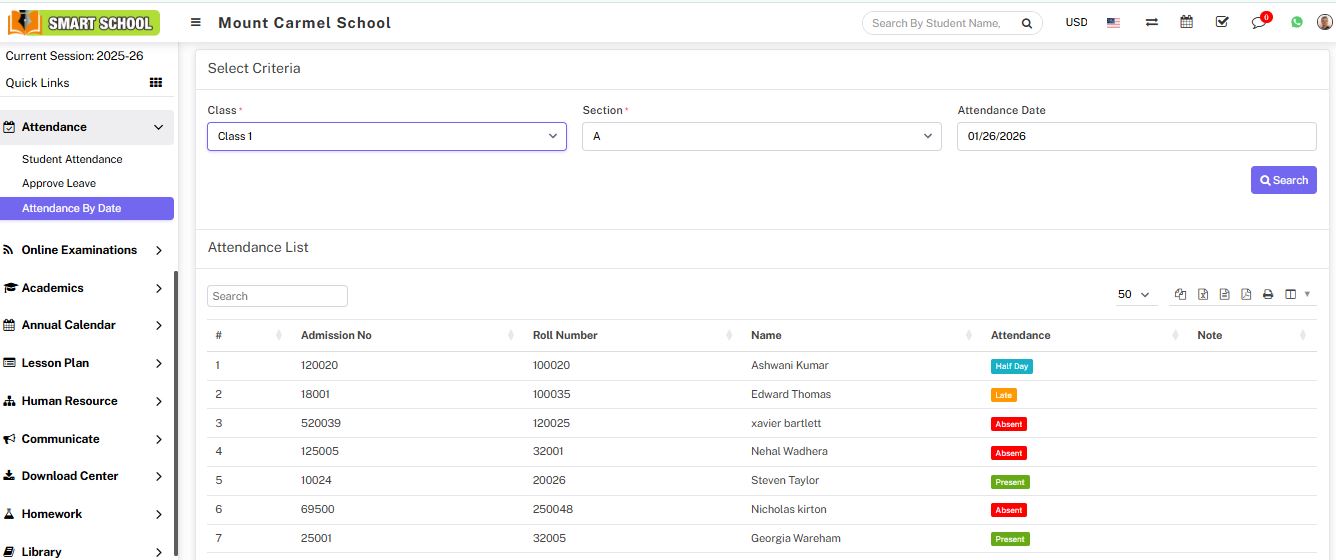Open the WhatsApp icon in header
The image size is (1336, 560).
coord(1297,22)
